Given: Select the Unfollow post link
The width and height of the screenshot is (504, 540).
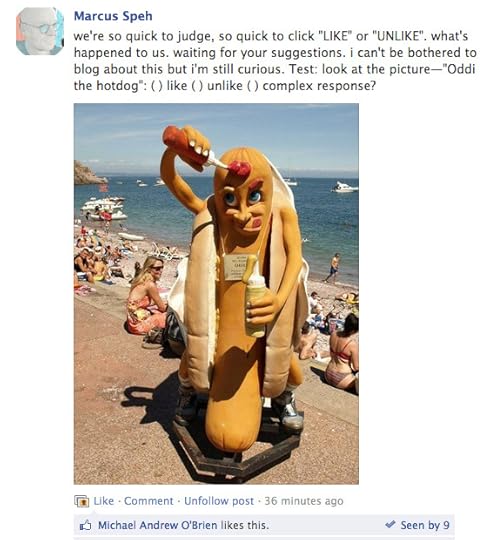Looking at the screenshot, I should (219, 501).
